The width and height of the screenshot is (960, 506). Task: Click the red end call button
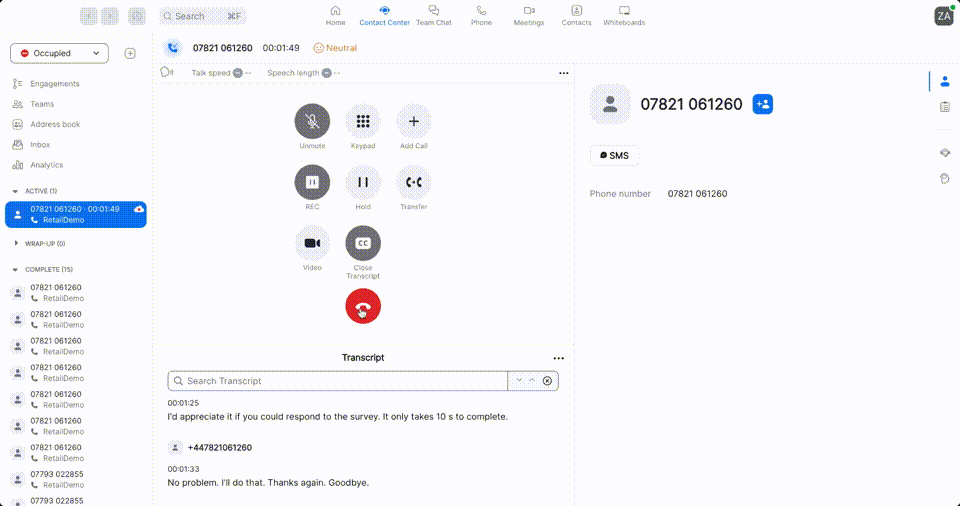[x=363, y=306]
